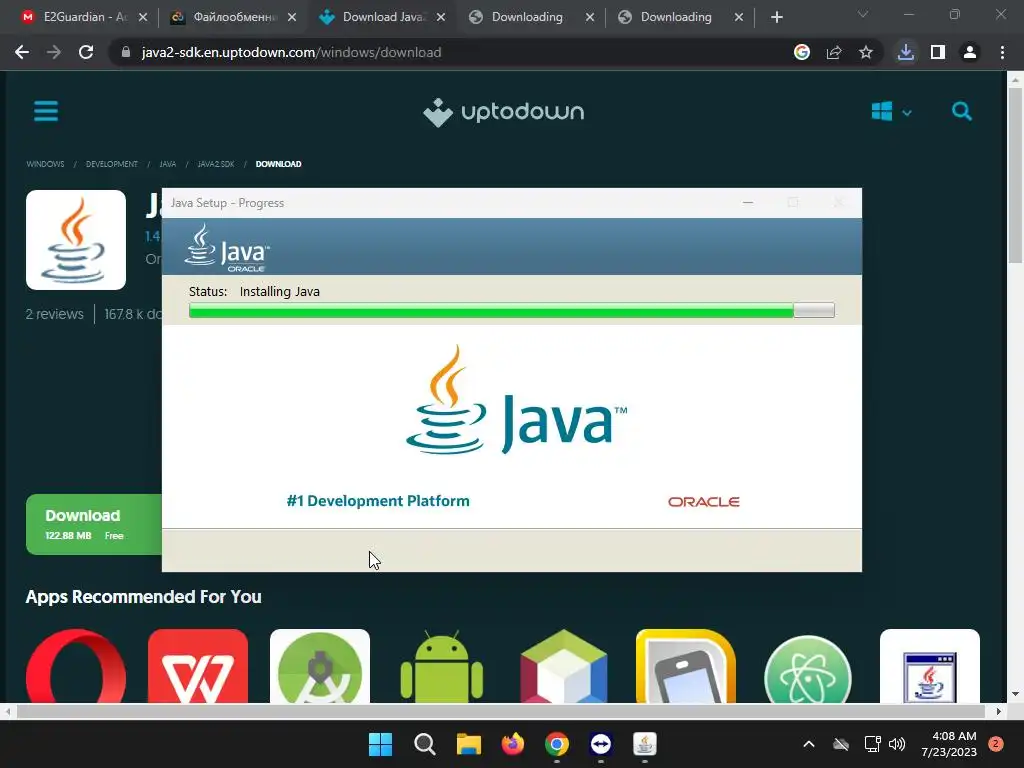Go forward in Chrome
The height and width of the screenshot is (768, 1024).
[x=54, y=52]
